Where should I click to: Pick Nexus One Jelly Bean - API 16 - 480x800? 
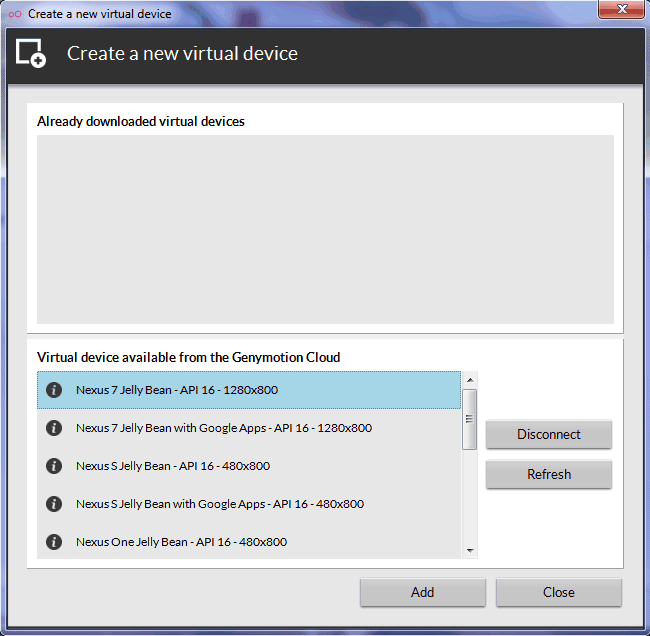249,541
